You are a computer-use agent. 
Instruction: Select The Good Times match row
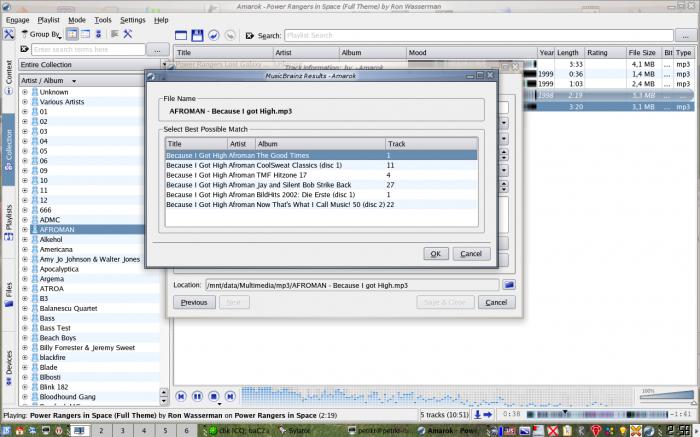click(321, 155)
